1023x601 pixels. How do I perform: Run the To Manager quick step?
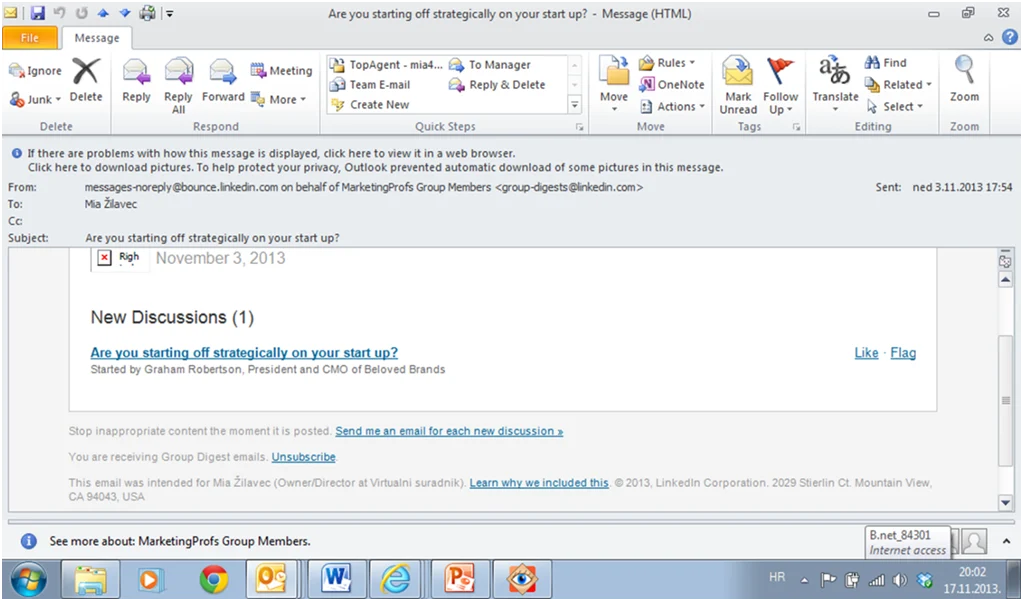point(491,65)
